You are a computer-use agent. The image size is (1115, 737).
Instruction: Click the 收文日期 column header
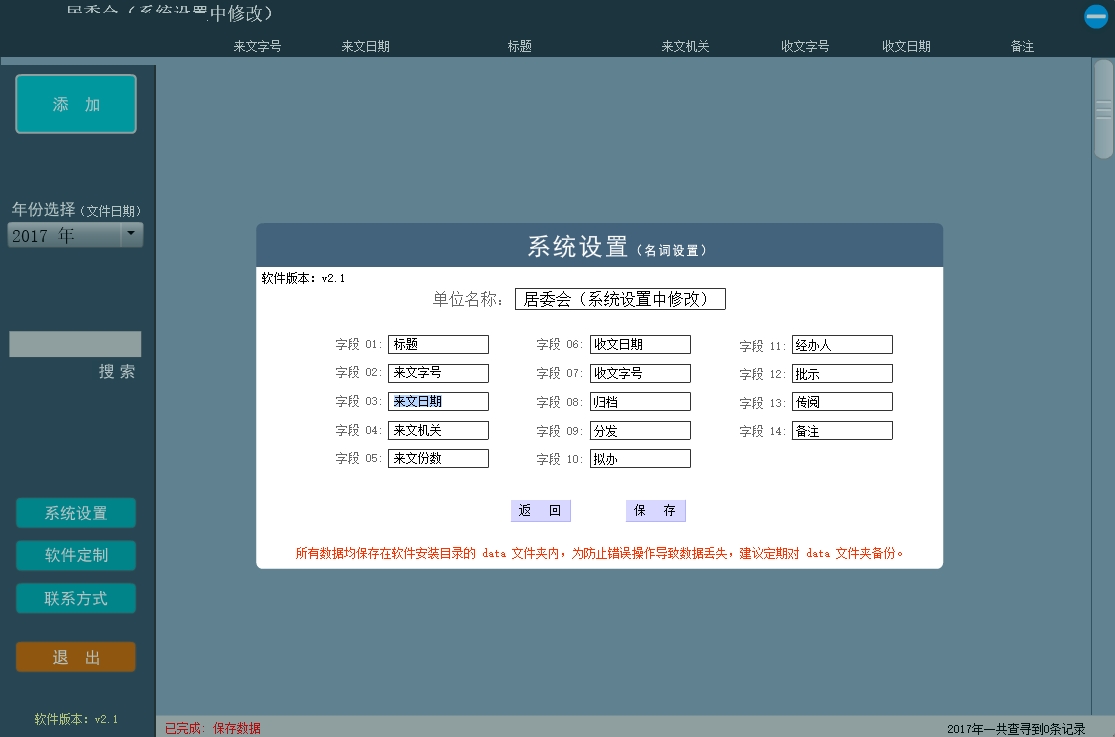pos(906,46)
